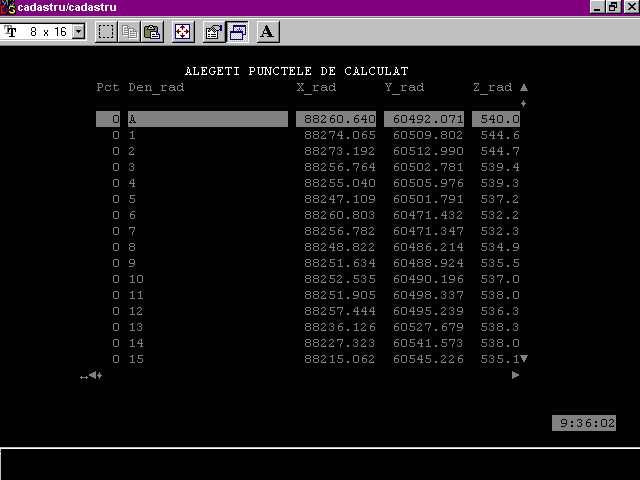Screen dimensions: 640x480
Task: Click the Paste clipboard icon
Action: click(152, 32)
